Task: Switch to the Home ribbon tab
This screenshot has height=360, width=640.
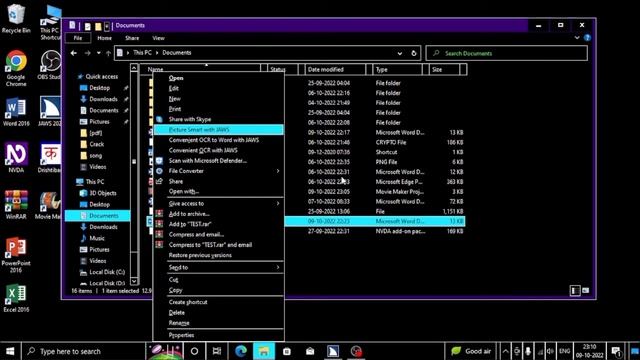Action: coord(104,38)
